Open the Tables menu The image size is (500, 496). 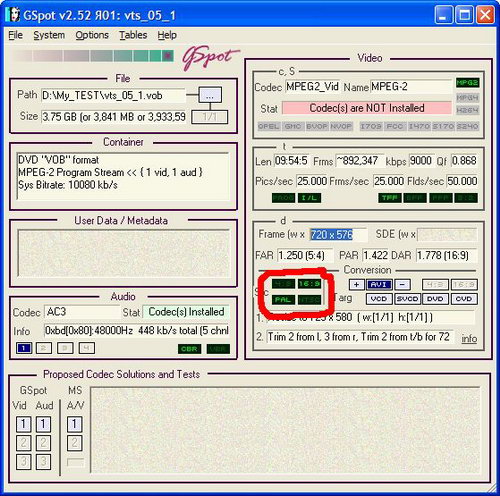click(133, 35)
